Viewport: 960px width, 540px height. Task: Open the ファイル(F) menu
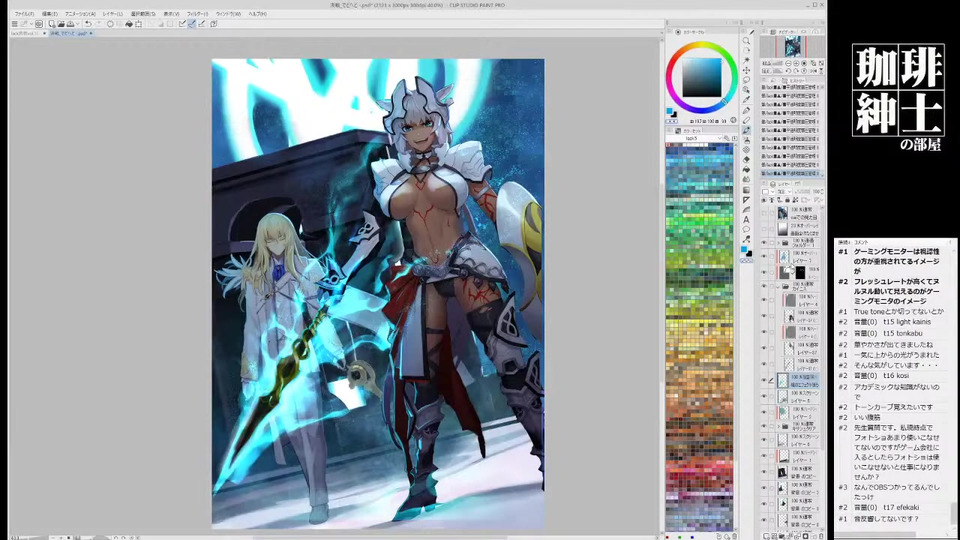pos(24,13)
